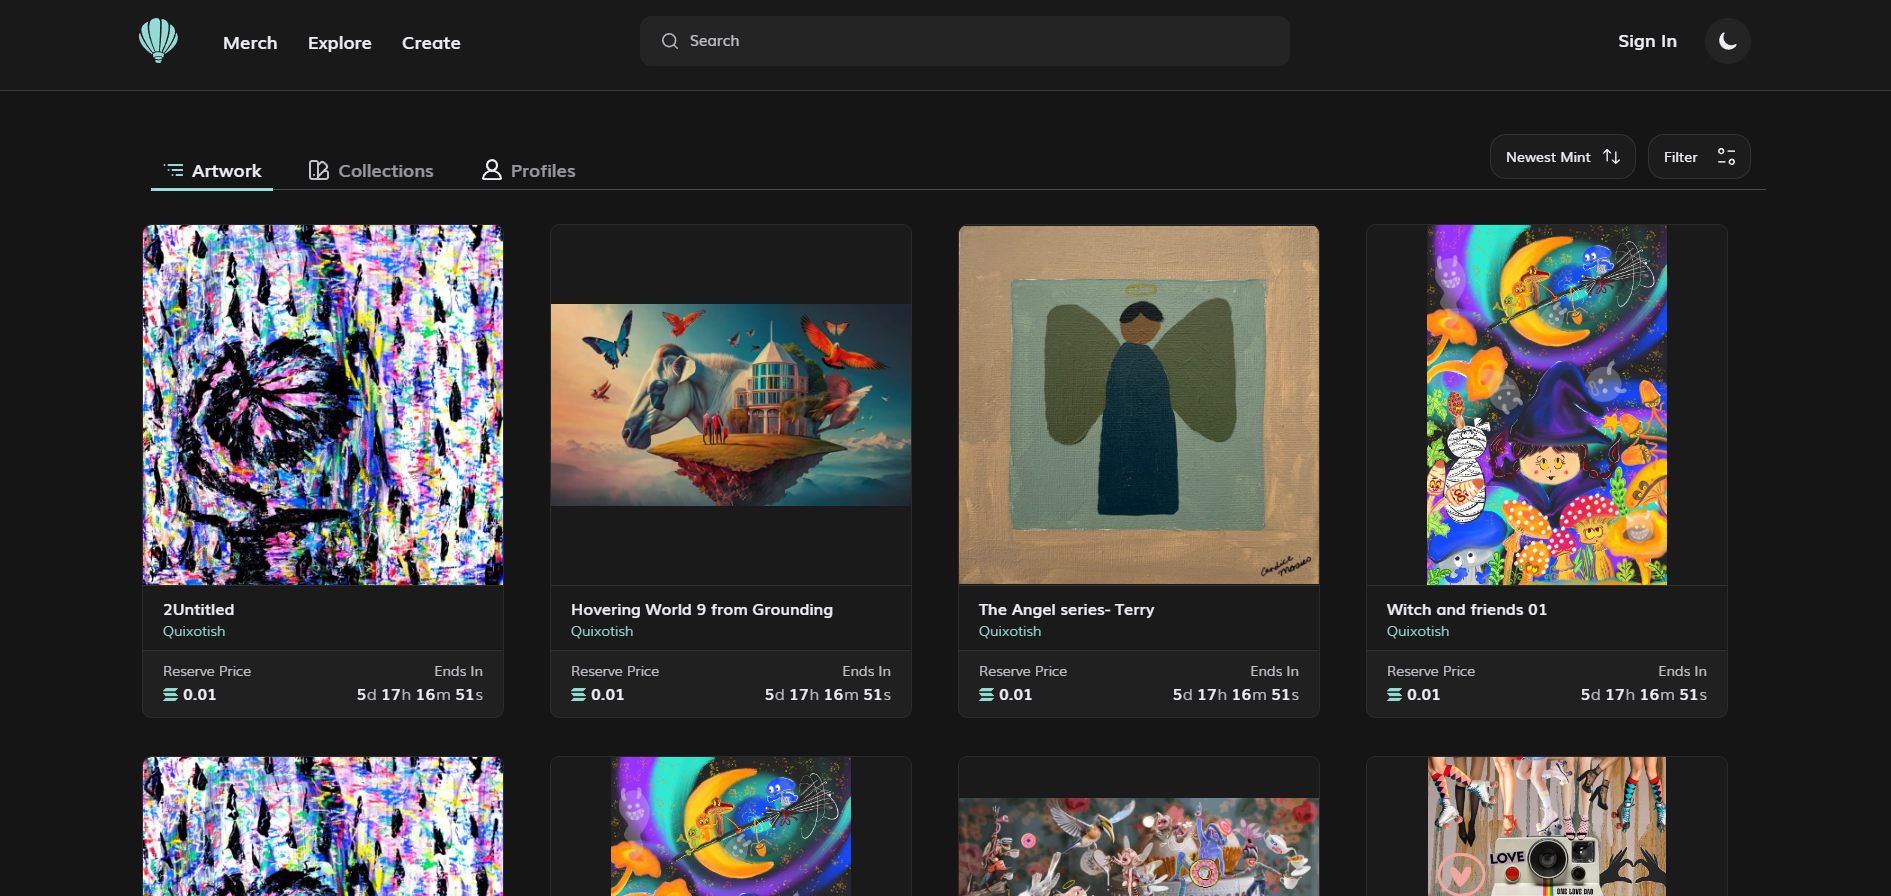1891x896 pixels.
Task: Click Hovering World 9 from Grounding title
Action: (x=702, y=610)
